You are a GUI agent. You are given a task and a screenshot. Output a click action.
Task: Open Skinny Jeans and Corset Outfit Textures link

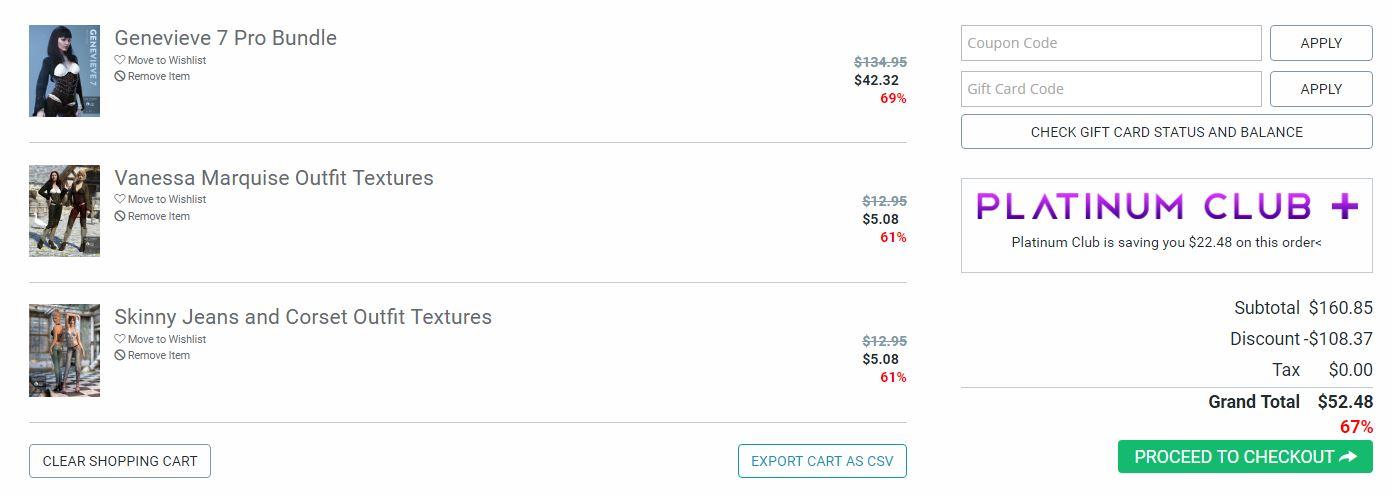(303, 317)
